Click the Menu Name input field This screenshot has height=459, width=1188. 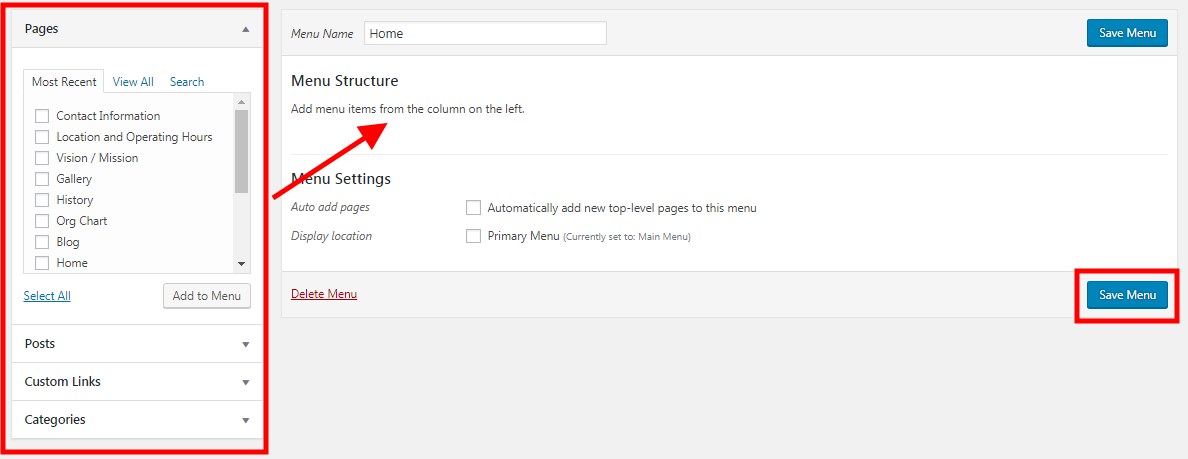[x=485, y=33]
